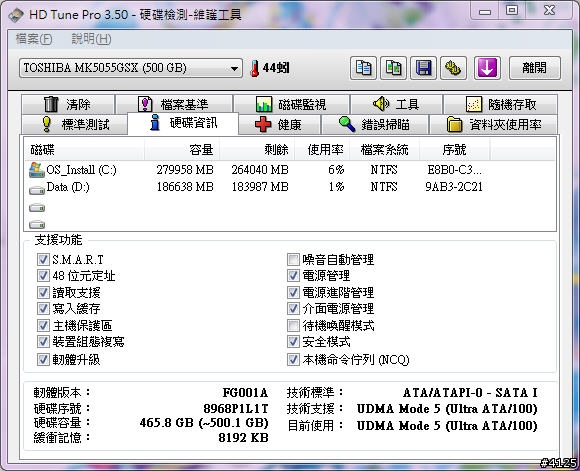
Task: Click the 剩餘 column header
Action: [257, 149]
